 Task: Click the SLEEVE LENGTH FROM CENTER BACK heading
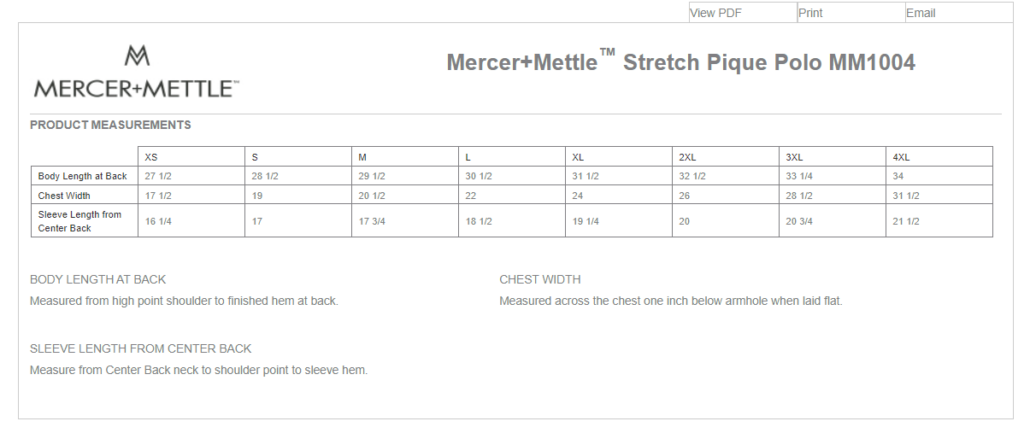[141, 348]
